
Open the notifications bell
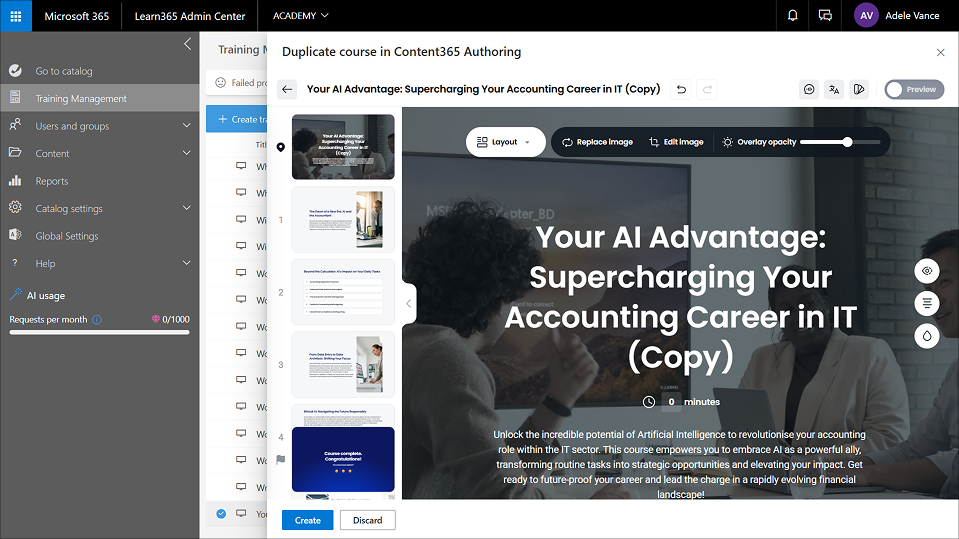pyautogui.click(x=793, y=16)
